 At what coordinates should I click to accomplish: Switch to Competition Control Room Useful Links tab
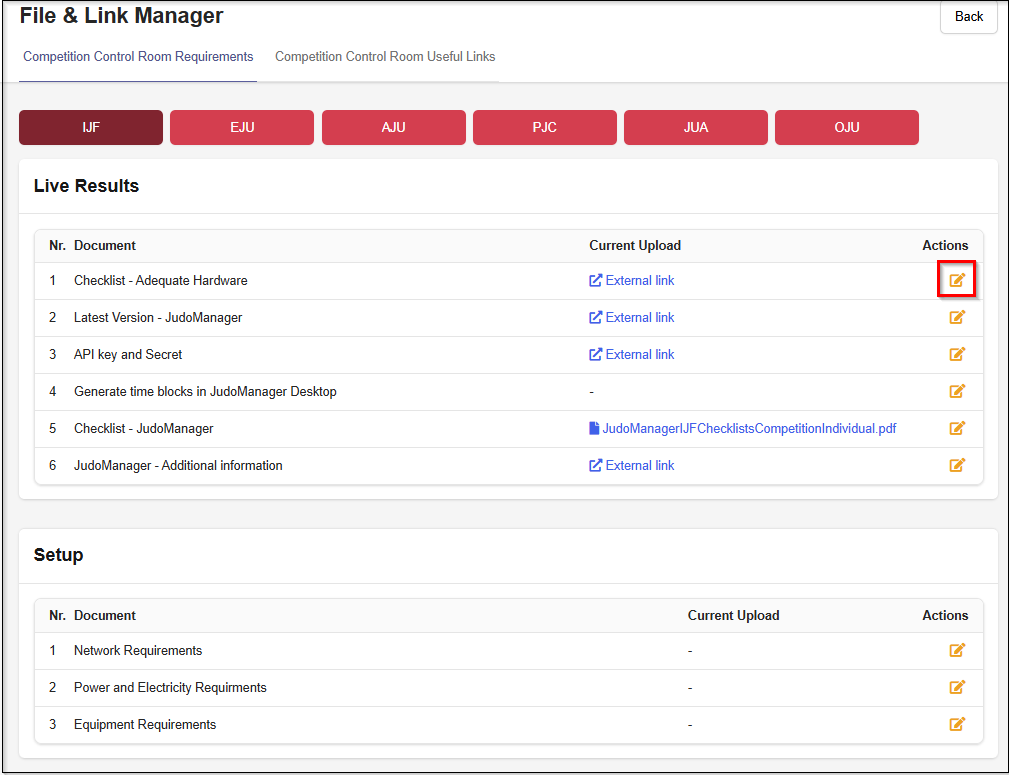[385, 57]
